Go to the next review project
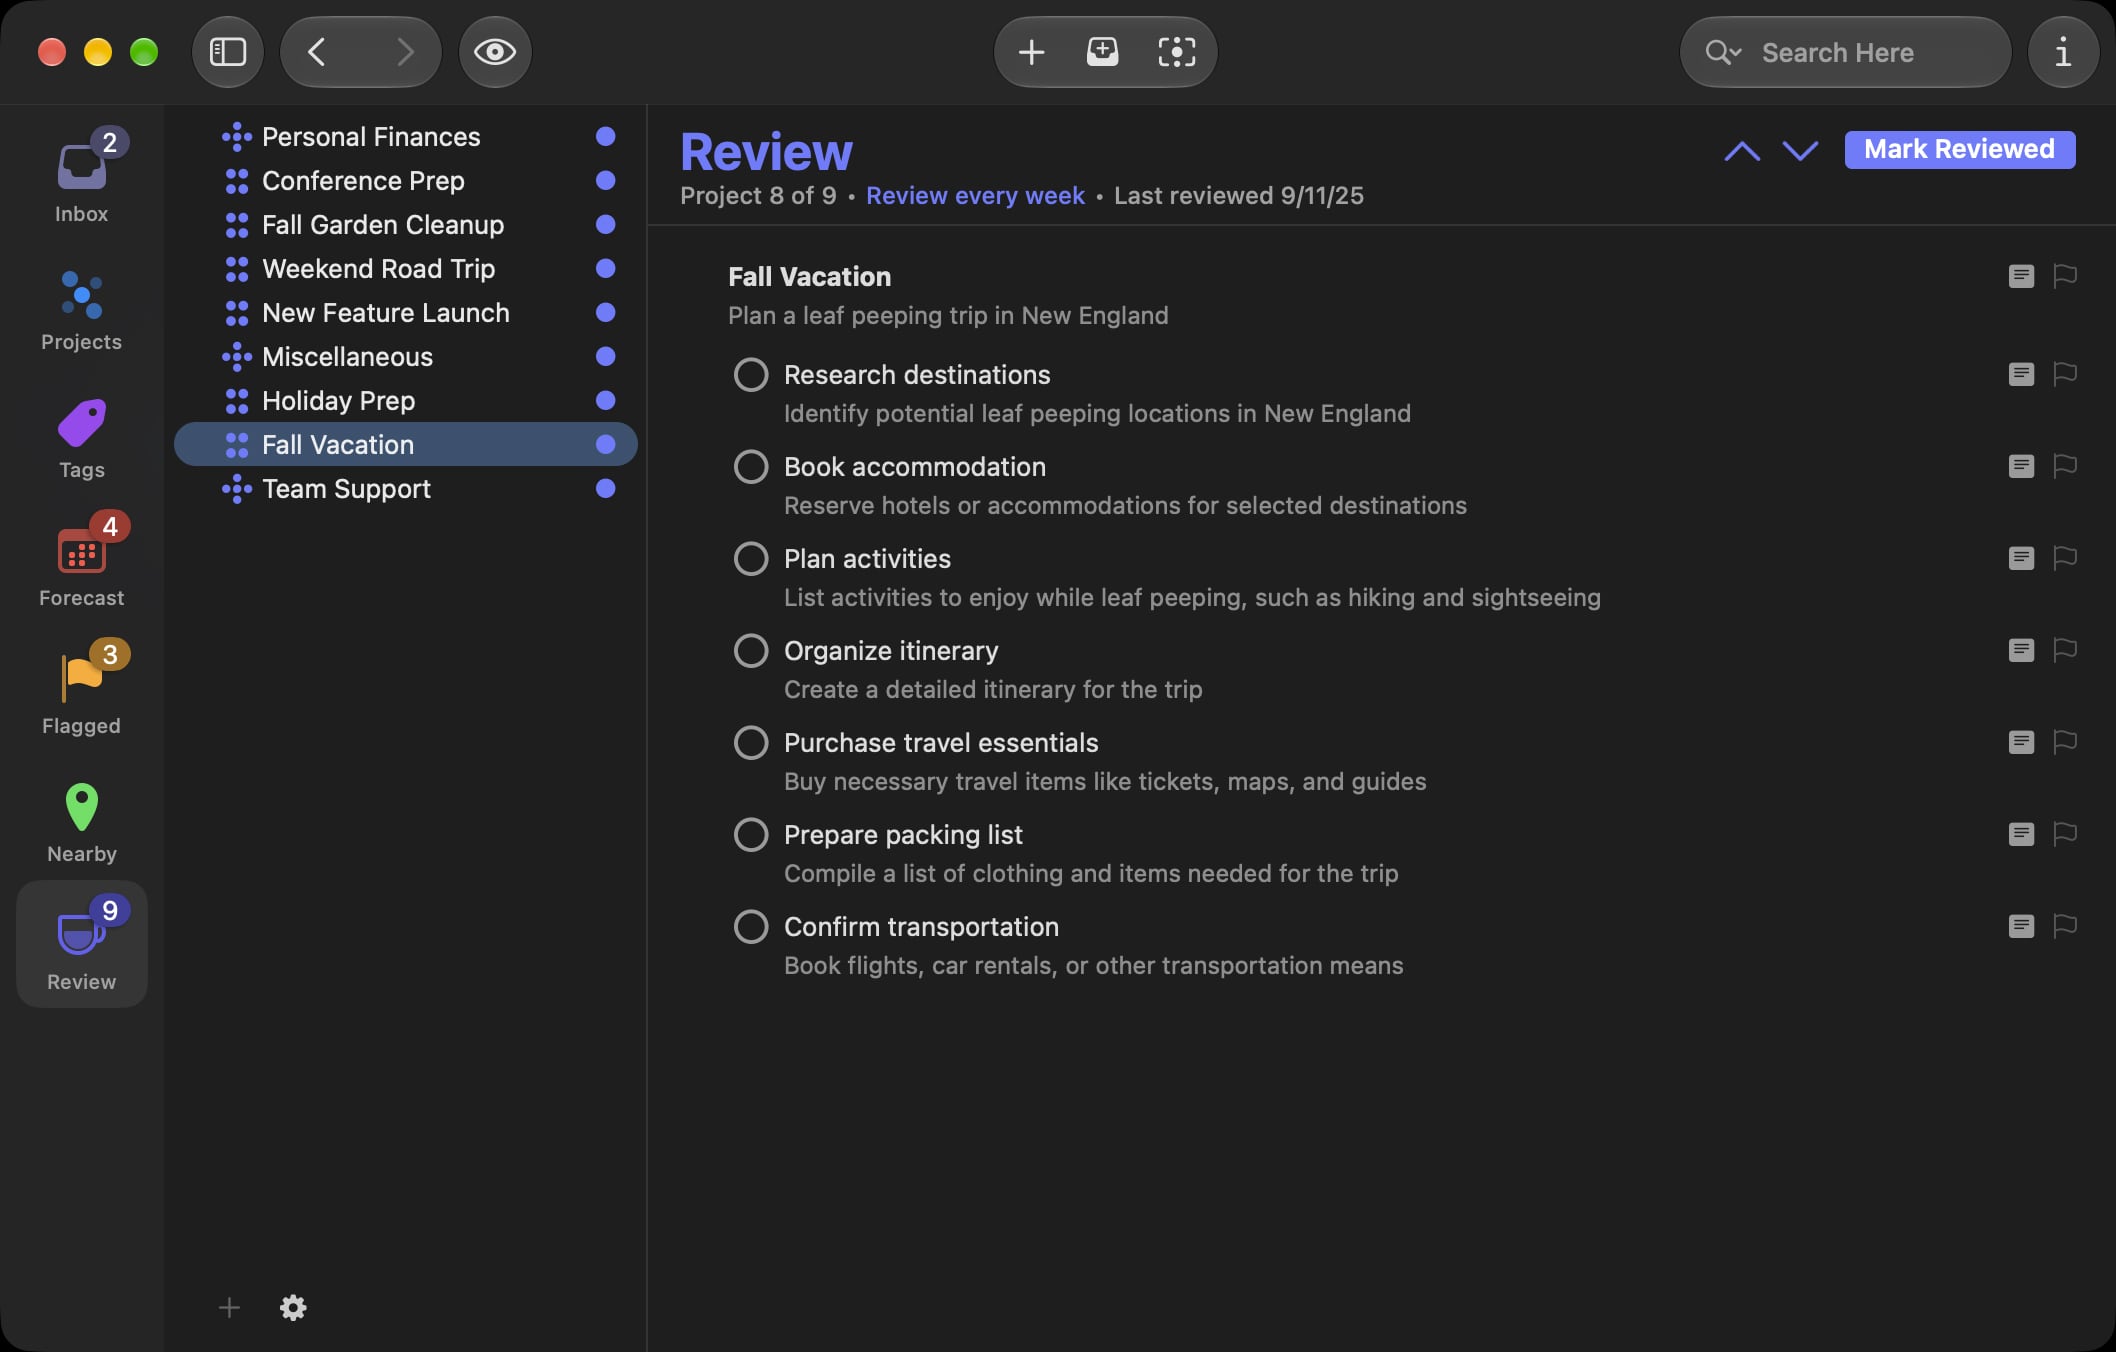2116x1352 pixels. [x=1800, y=151]
